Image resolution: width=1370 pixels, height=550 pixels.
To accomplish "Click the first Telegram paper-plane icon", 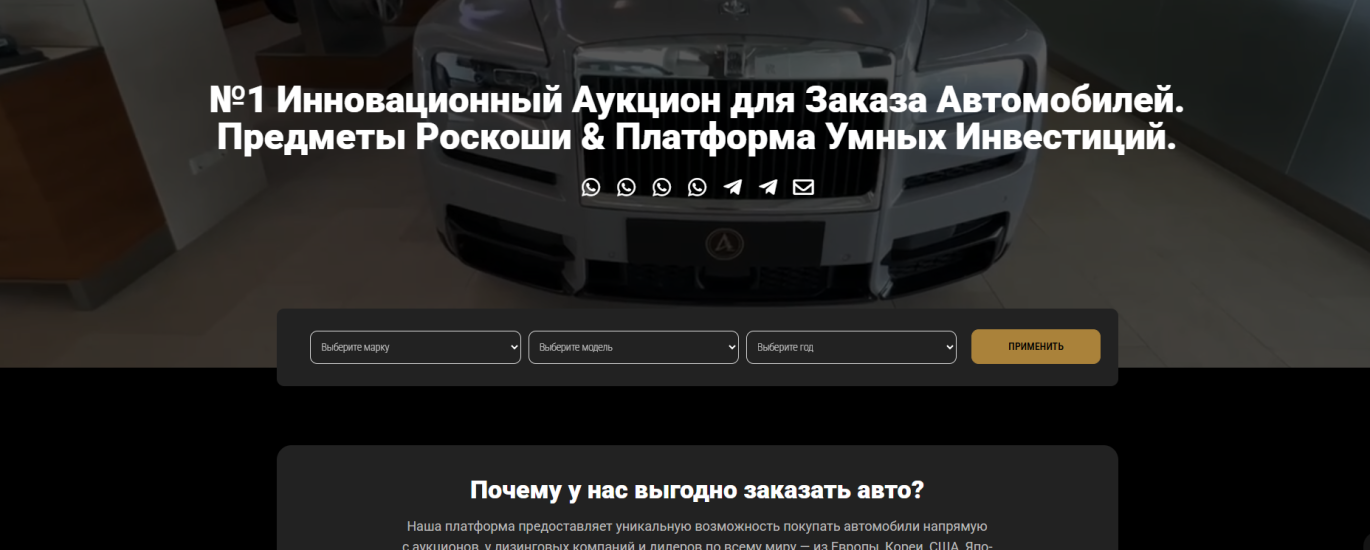I will click(x=733, y=187).
